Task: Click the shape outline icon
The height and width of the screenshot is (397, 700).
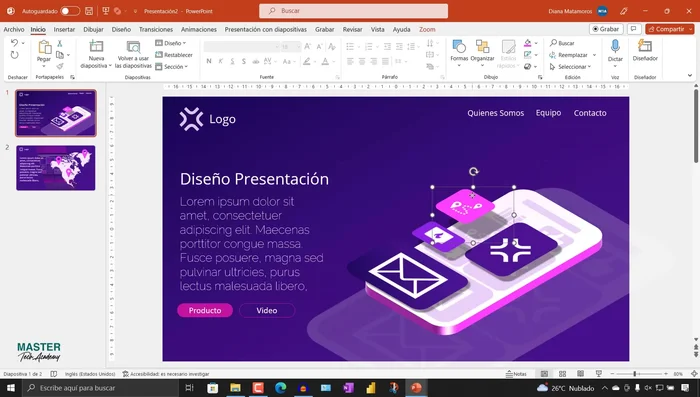Action: point(528,54)
